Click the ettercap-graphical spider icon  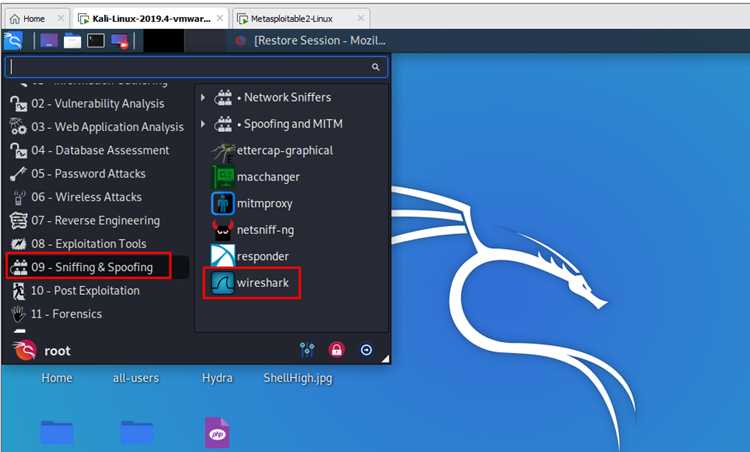tap(223, 151)
